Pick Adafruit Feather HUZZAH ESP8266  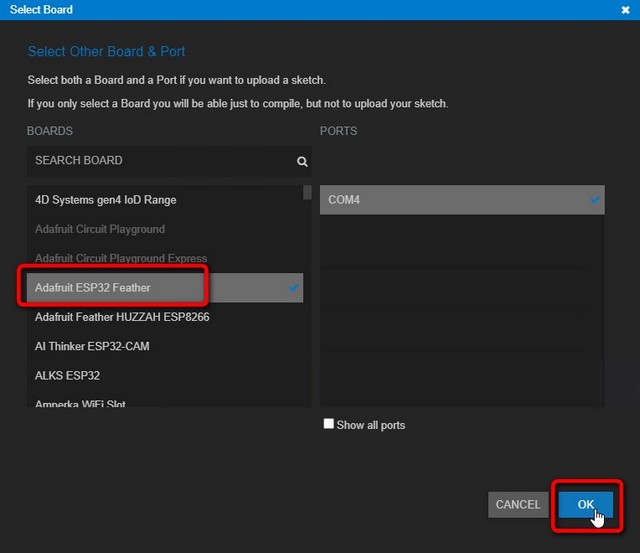[165, 317]
